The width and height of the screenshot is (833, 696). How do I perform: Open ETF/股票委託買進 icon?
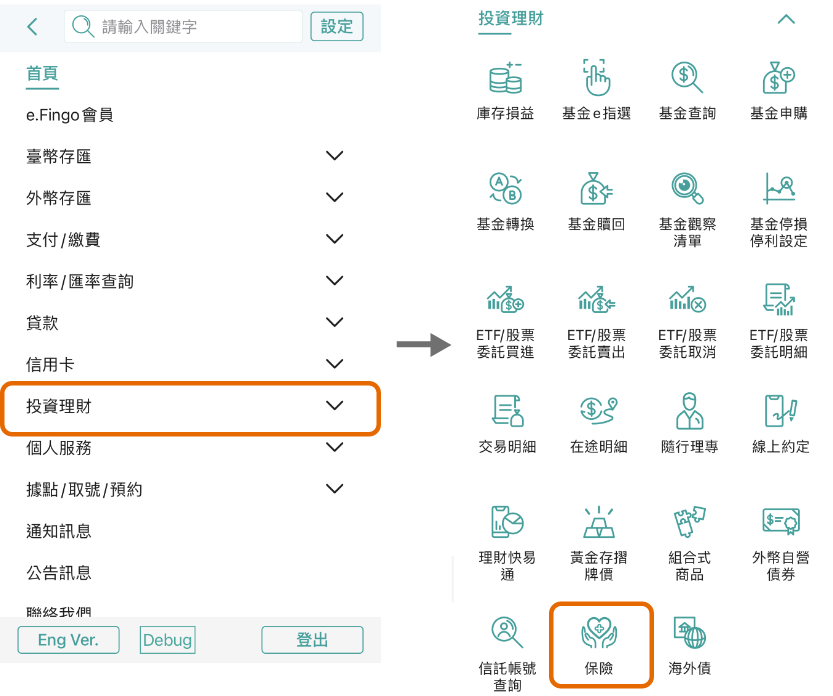pyautogui.click(x=505, y=299)
